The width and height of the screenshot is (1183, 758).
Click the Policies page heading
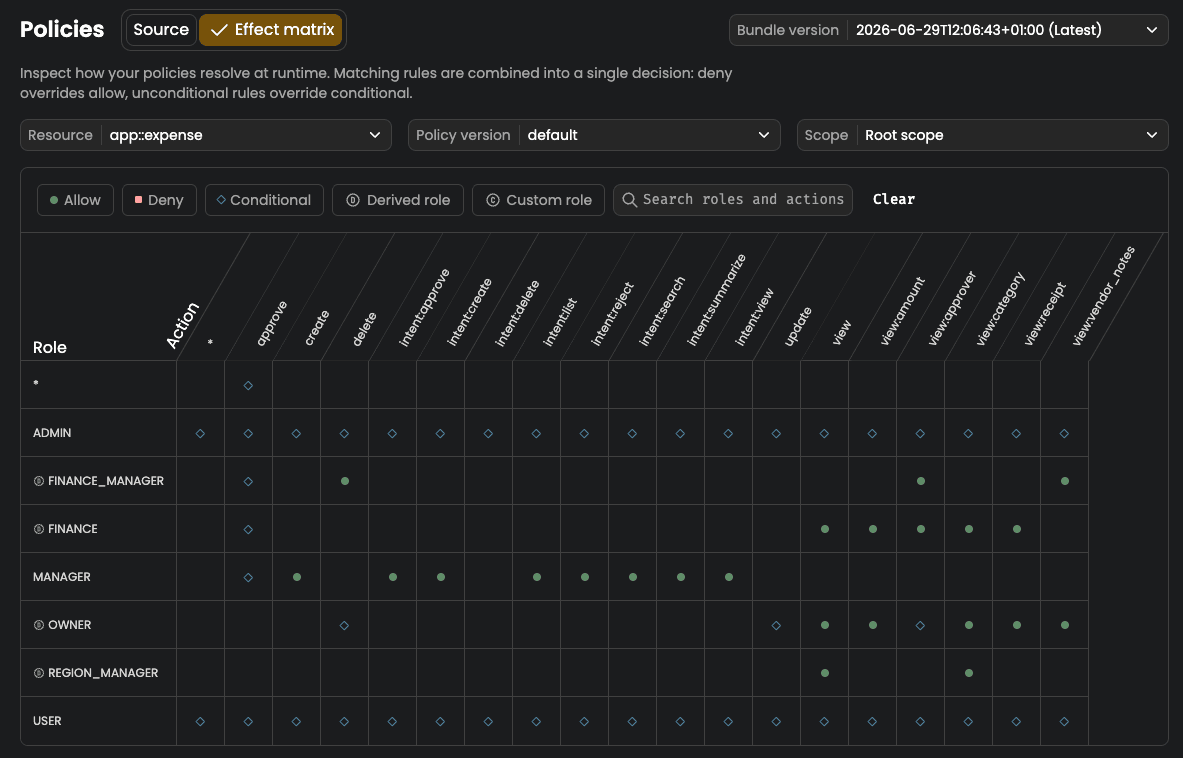pyautogui.click(x=62, y=29)
